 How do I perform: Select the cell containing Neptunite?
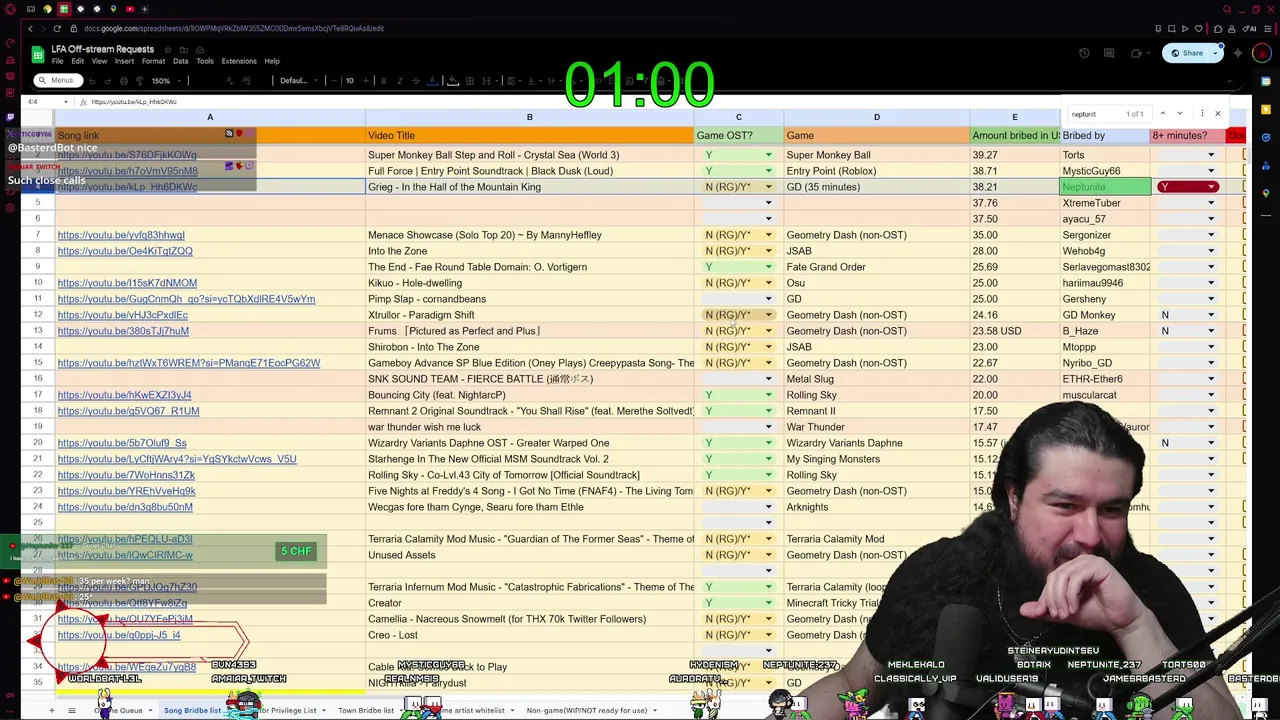(1105, 187)
